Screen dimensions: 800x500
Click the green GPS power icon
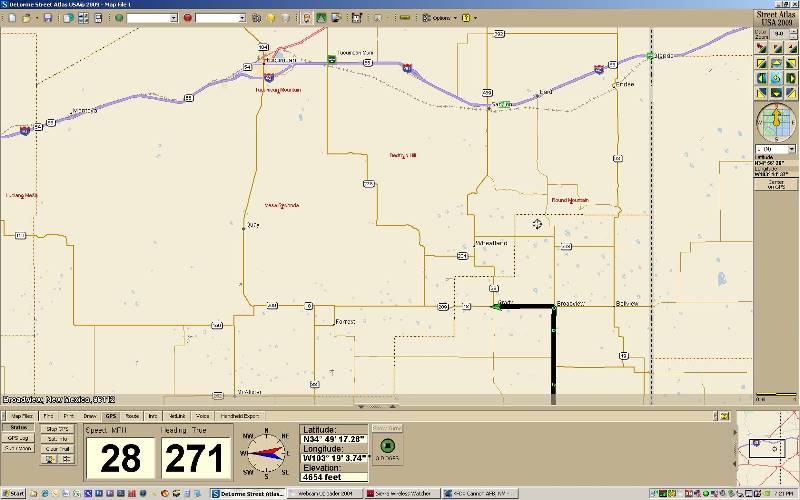[x=387, y=445]
